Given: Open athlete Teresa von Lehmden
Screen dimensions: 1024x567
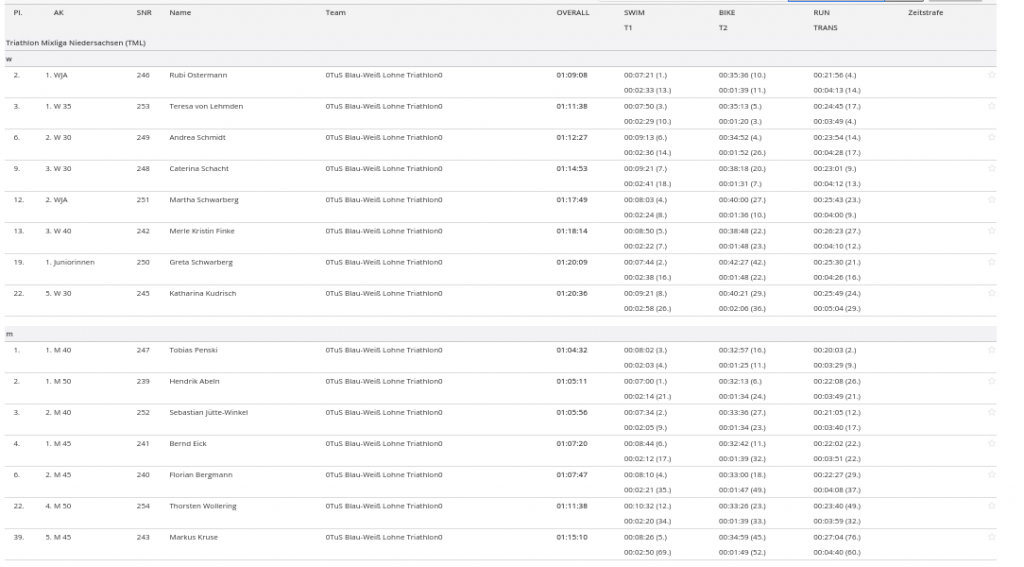Looking at the screenshot, I should coord(206,106).
